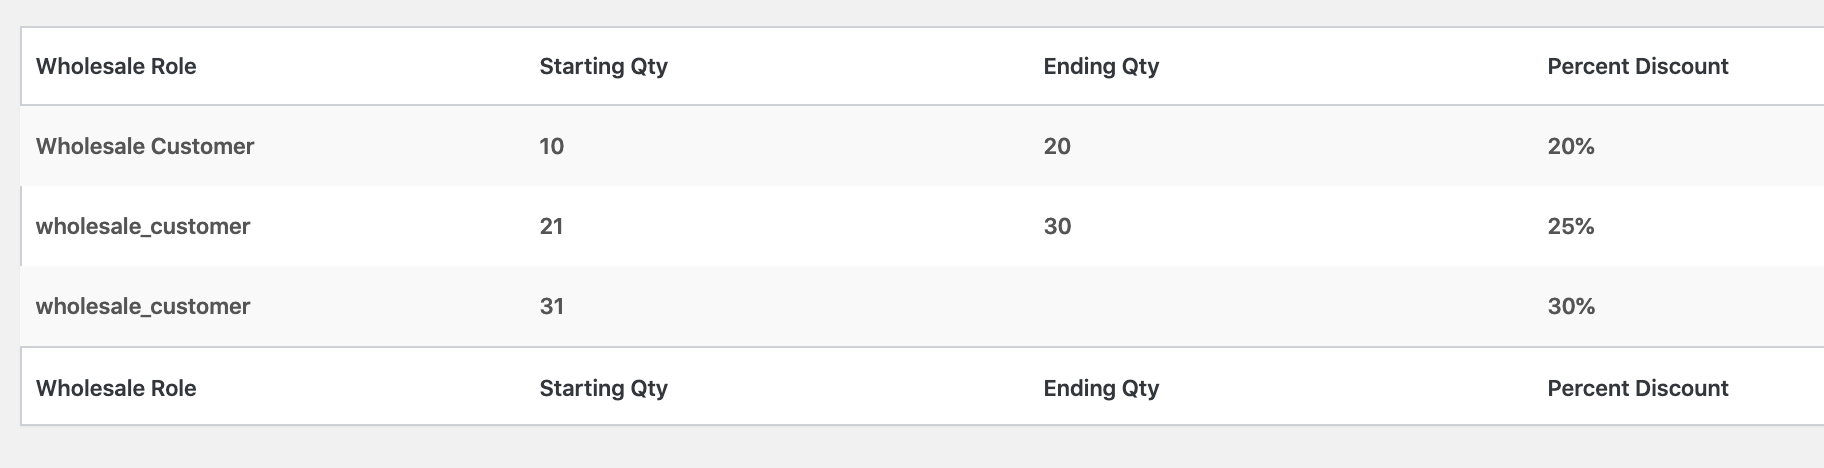Click the "Wholesale Role" label in the table footer
The width and height of the screenshot is (1824, 468).
point(116,389)
